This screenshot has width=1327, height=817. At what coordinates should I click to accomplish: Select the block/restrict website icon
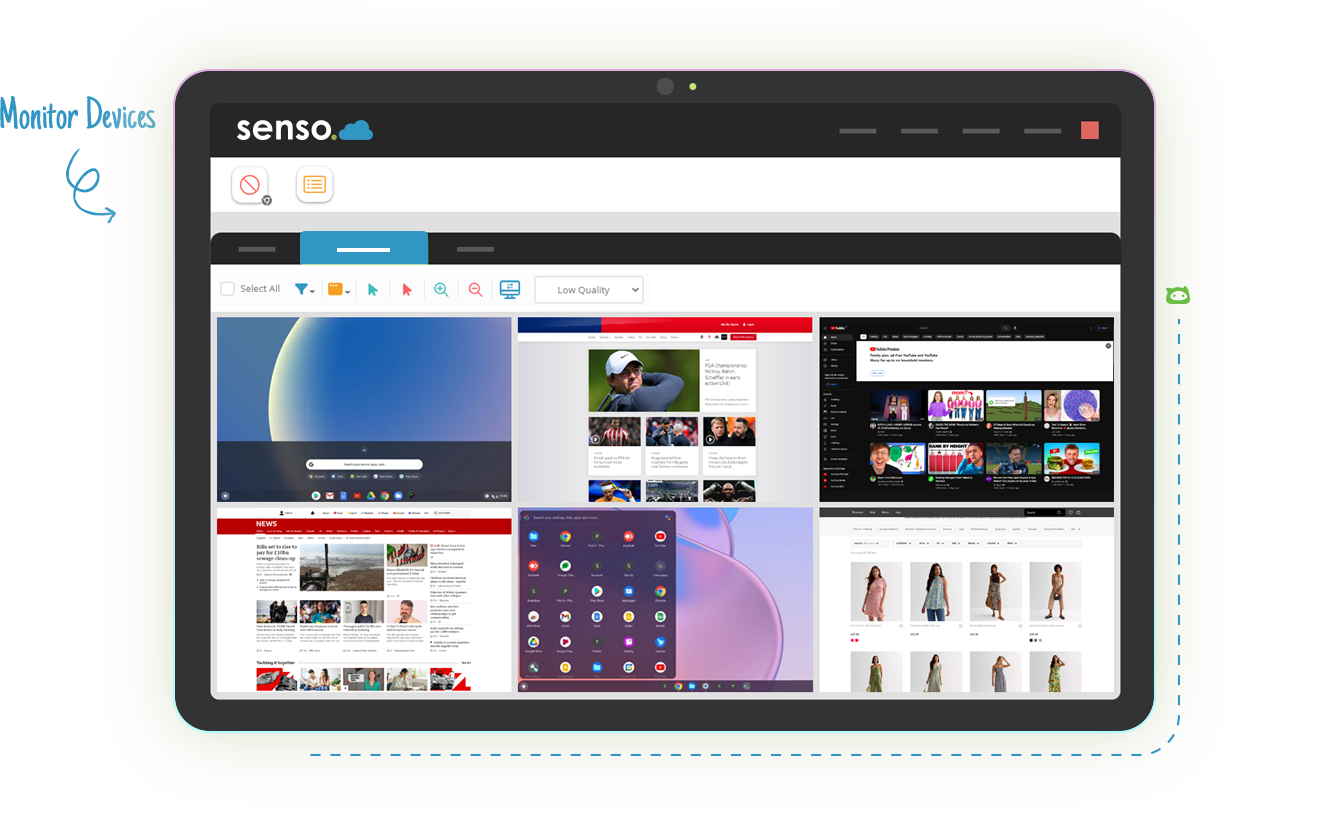click(249, 184)
